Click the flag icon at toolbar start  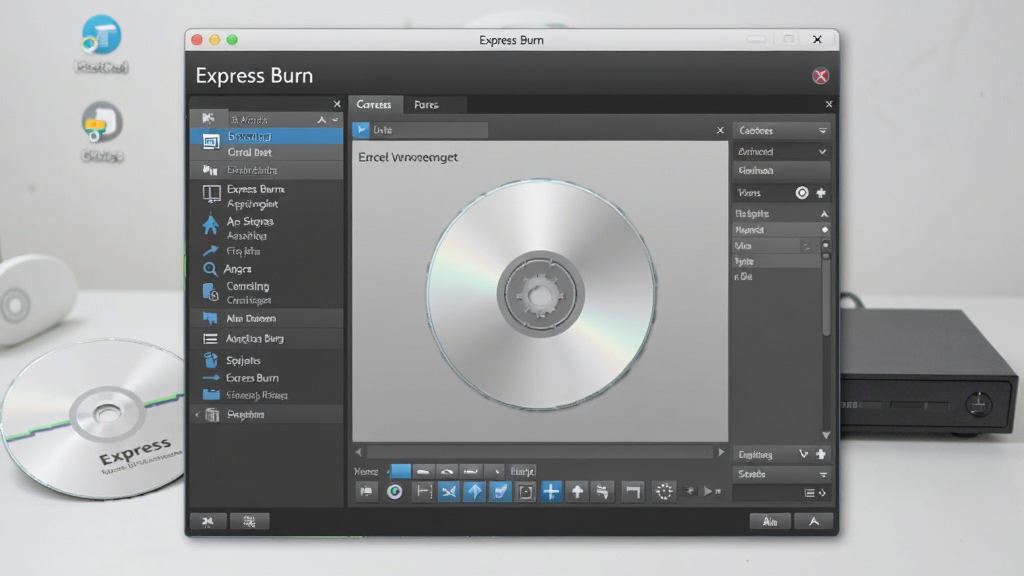pos(367,491)
